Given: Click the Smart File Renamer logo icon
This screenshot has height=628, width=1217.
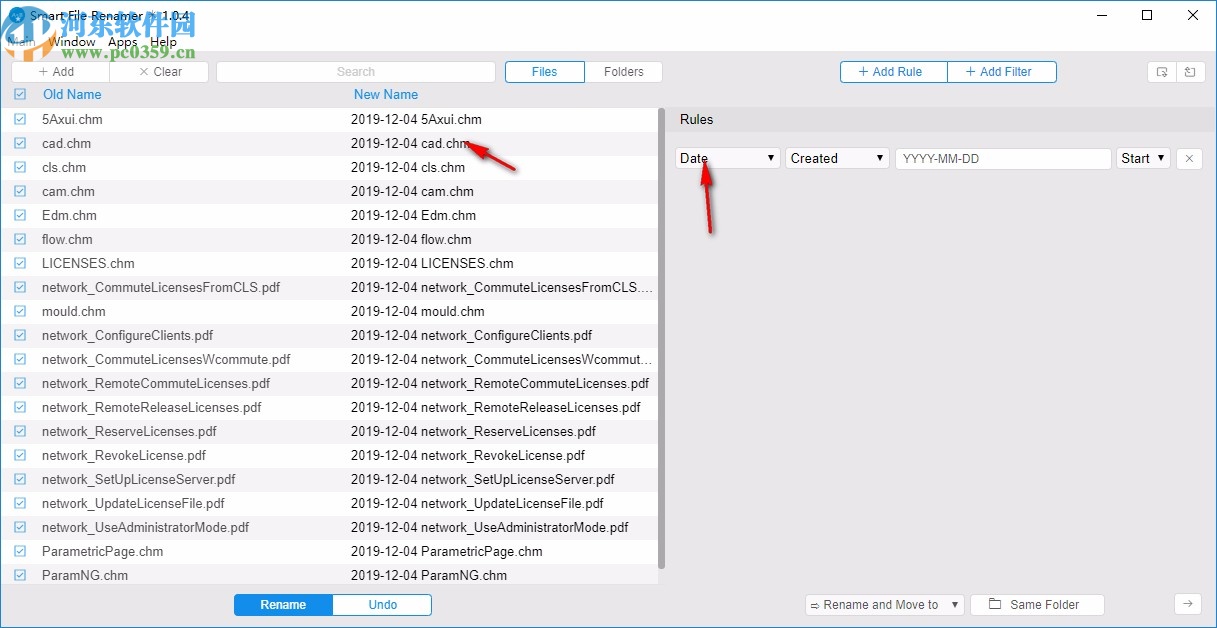Looking at the screenshot, I should (x=15, y=16).
